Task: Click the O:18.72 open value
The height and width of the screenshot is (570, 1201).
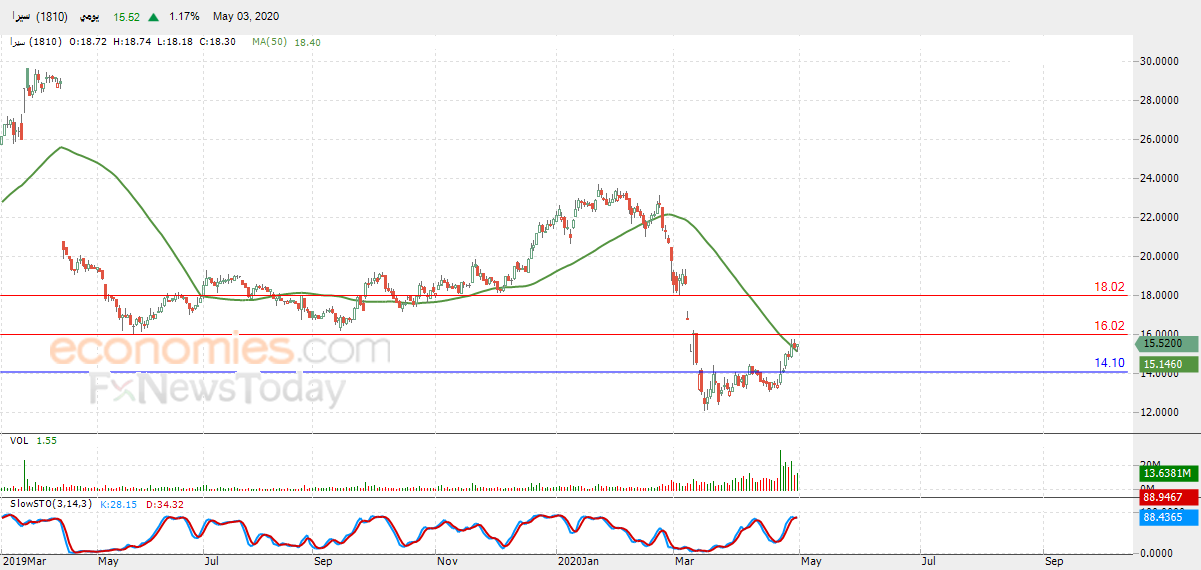Action: pyautogui.click(x=89, y=42)
